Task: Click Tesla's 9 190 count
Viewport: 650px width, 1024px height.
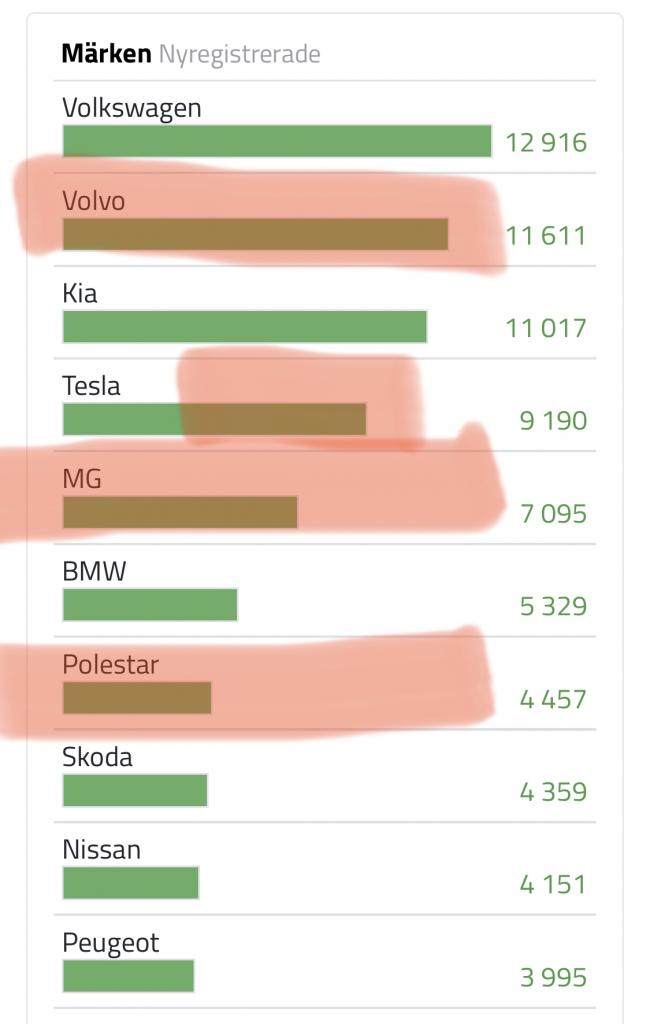Action: tap(553, 421)
